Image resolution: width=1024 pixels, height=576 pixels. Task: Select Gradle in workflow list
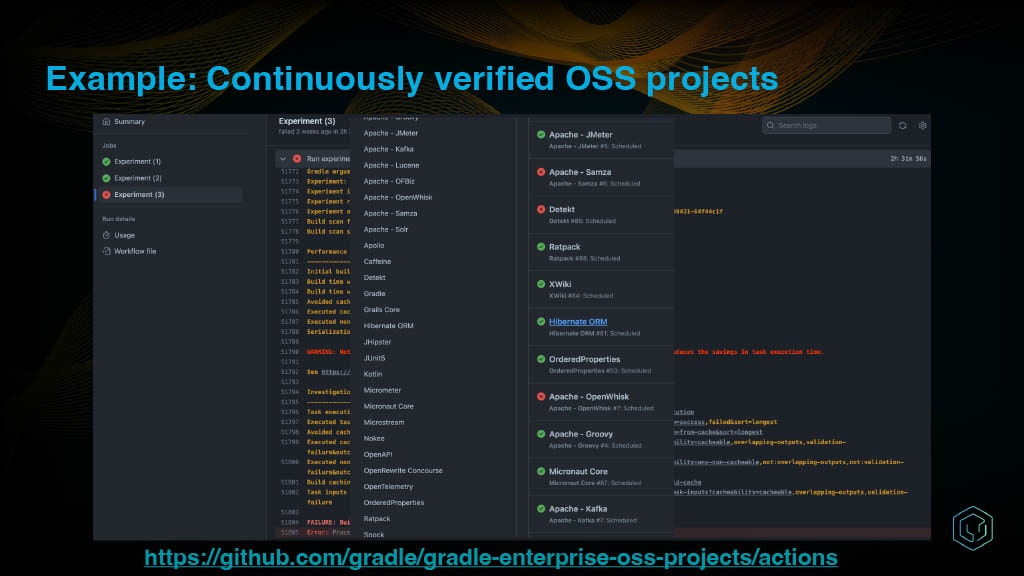[x=374, y=294]
